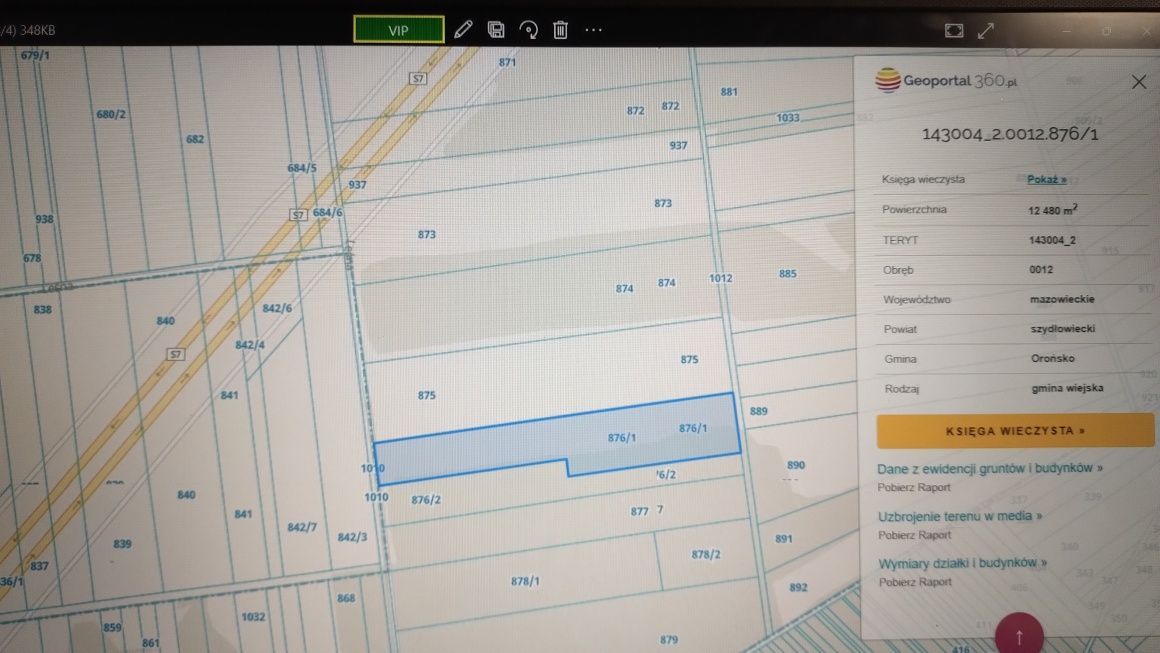Click the Pokaż » land register link

click(x=1047, y=180)
